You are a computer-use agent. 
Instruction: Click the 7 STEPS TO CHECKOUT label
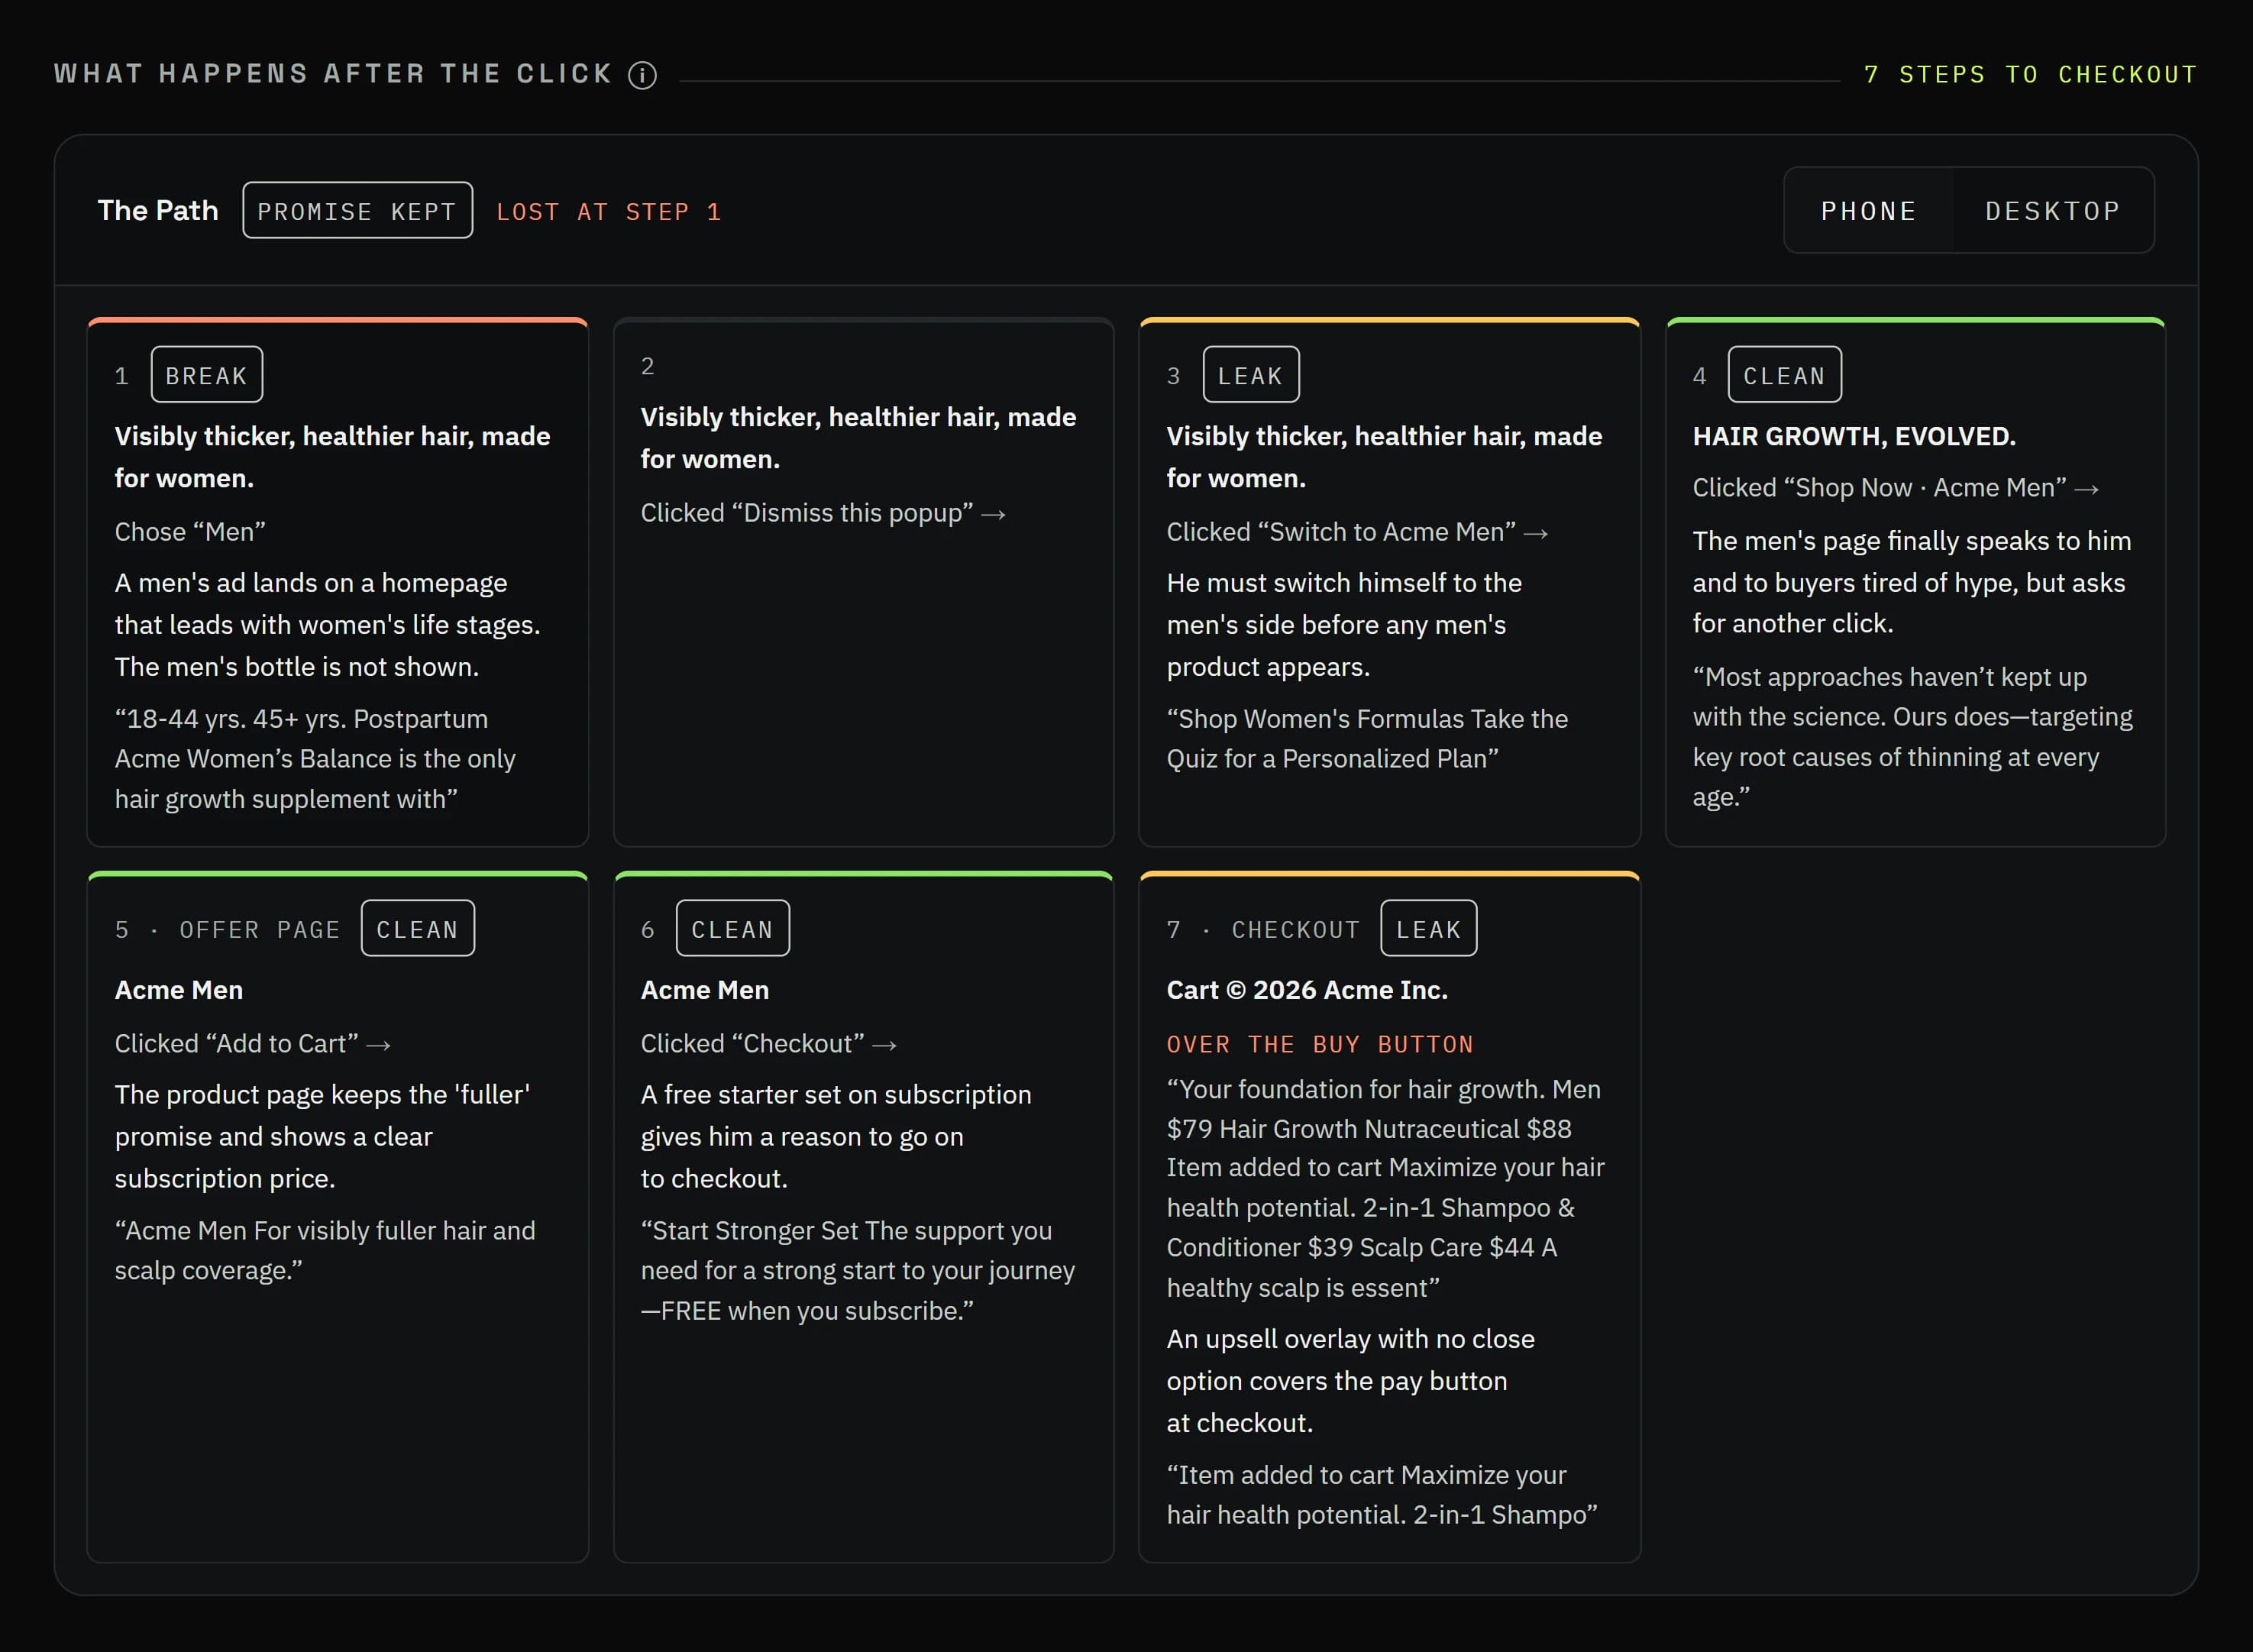click(2030, 75)
